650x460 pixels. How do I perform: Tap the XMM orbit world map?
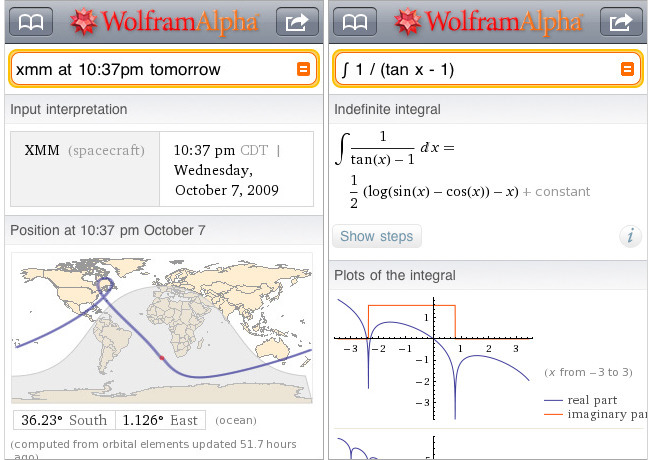162,328
